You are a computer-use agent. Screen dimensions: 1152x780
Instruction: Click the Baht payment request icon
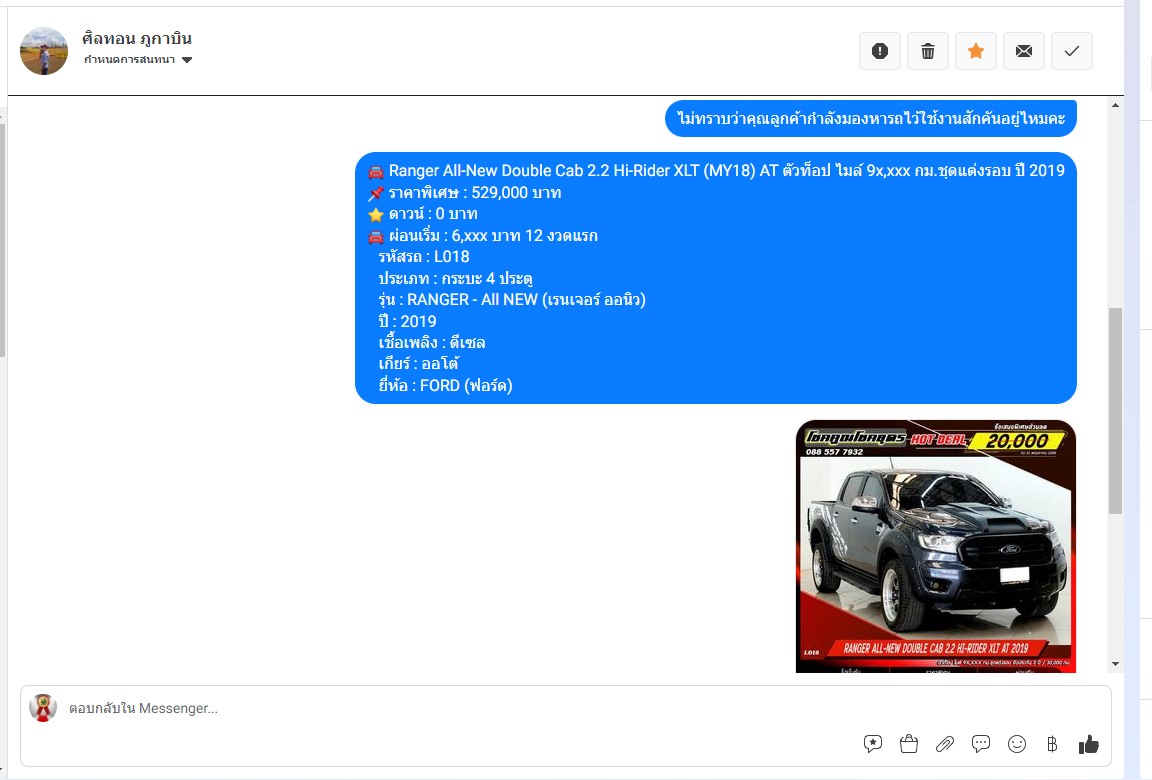coord(1052,744)
